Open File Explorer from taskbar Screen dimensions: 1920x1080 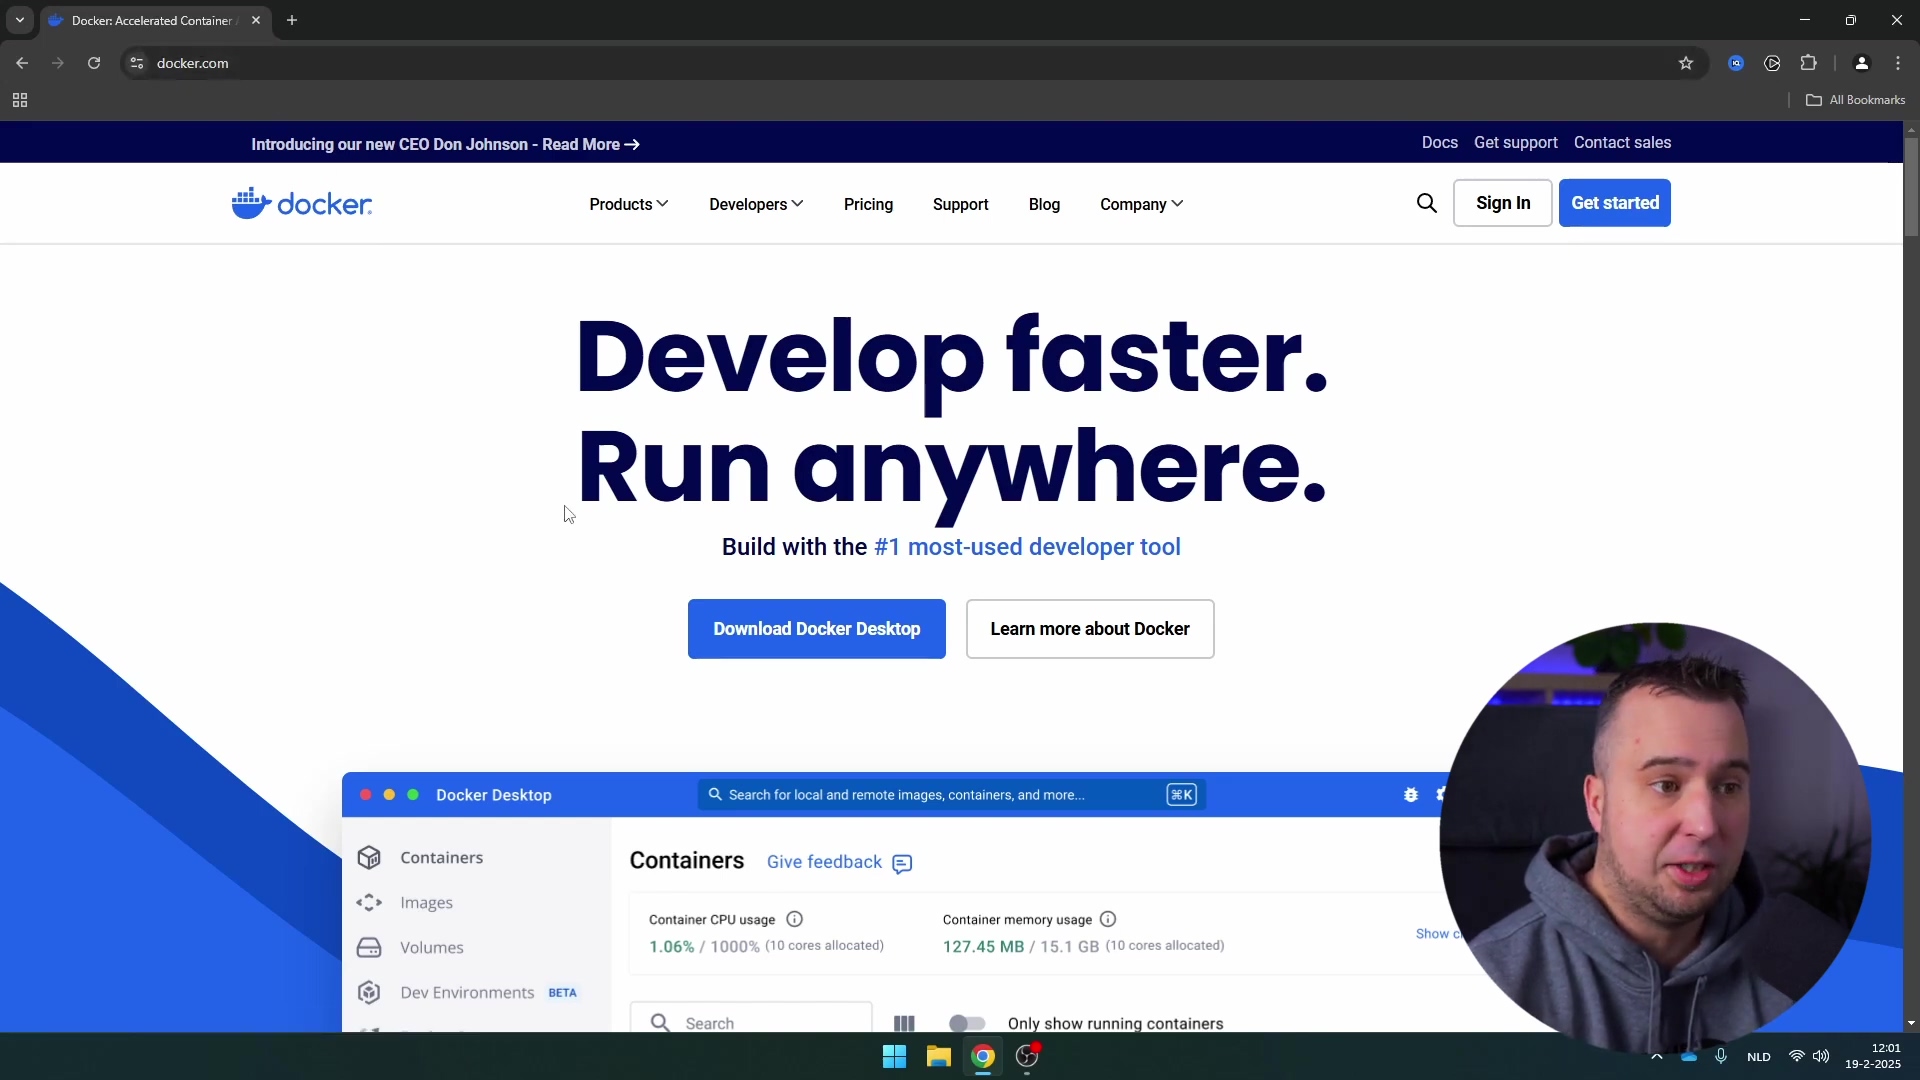click(x=938, y=1056)
